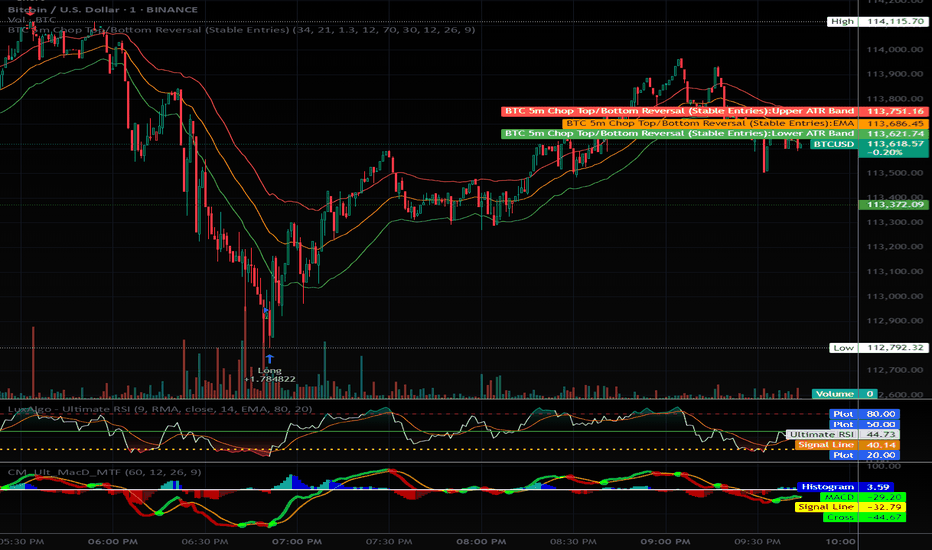Click the BTCUSD last price label
Screen dimensions: 932x550
[834, 144]
